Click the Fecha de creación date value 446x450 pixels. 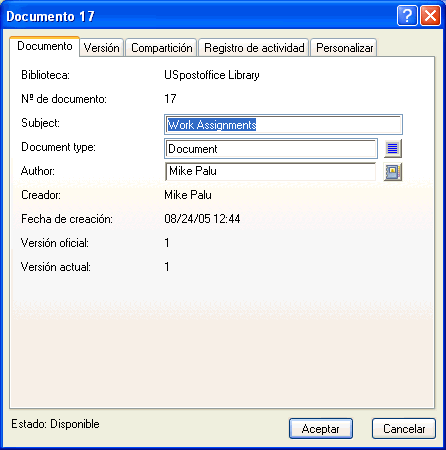(x=202, y=219)
